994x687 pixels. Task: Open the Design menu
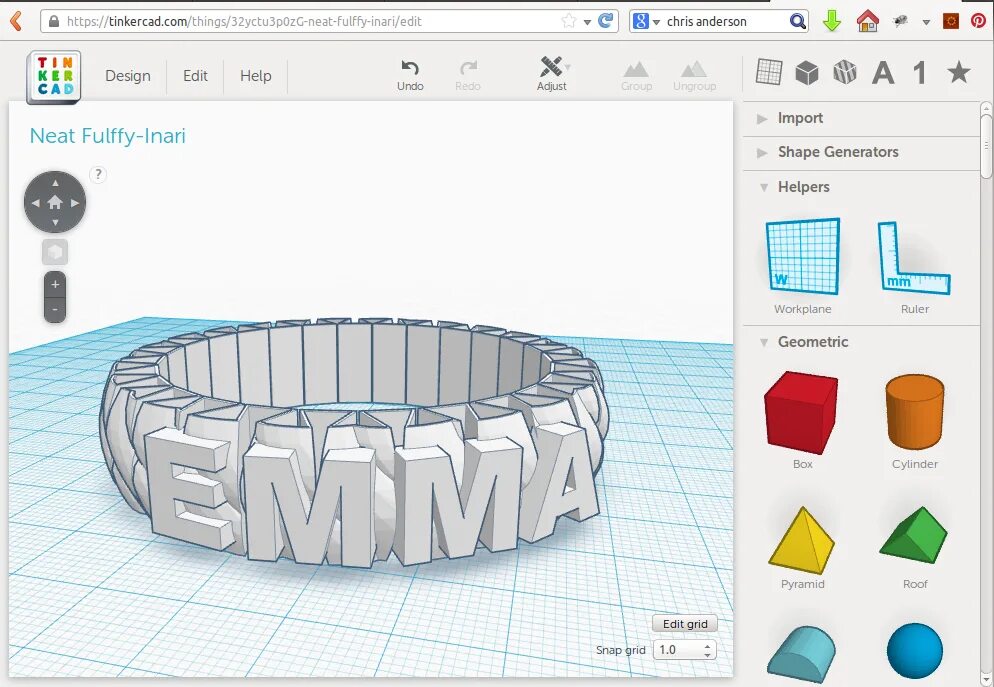128,75
